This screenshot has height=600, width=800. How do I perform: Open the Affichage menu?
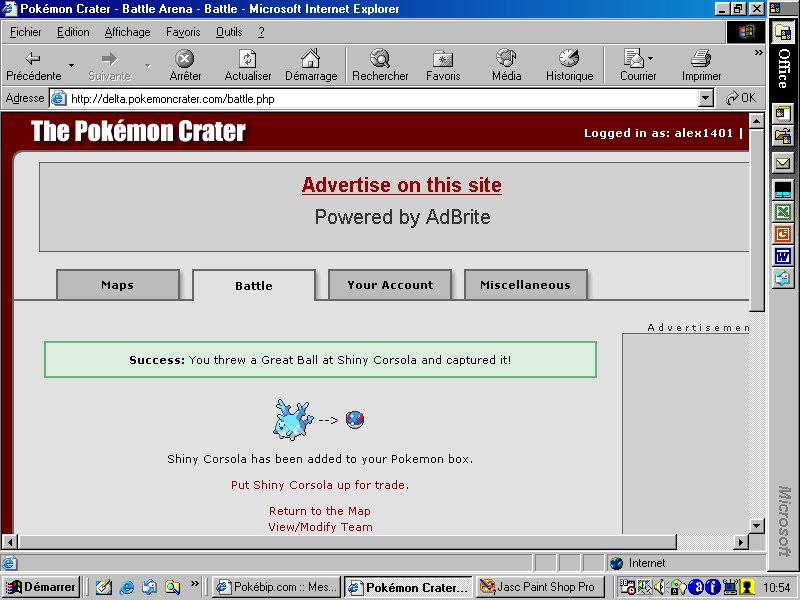[127, 32]
